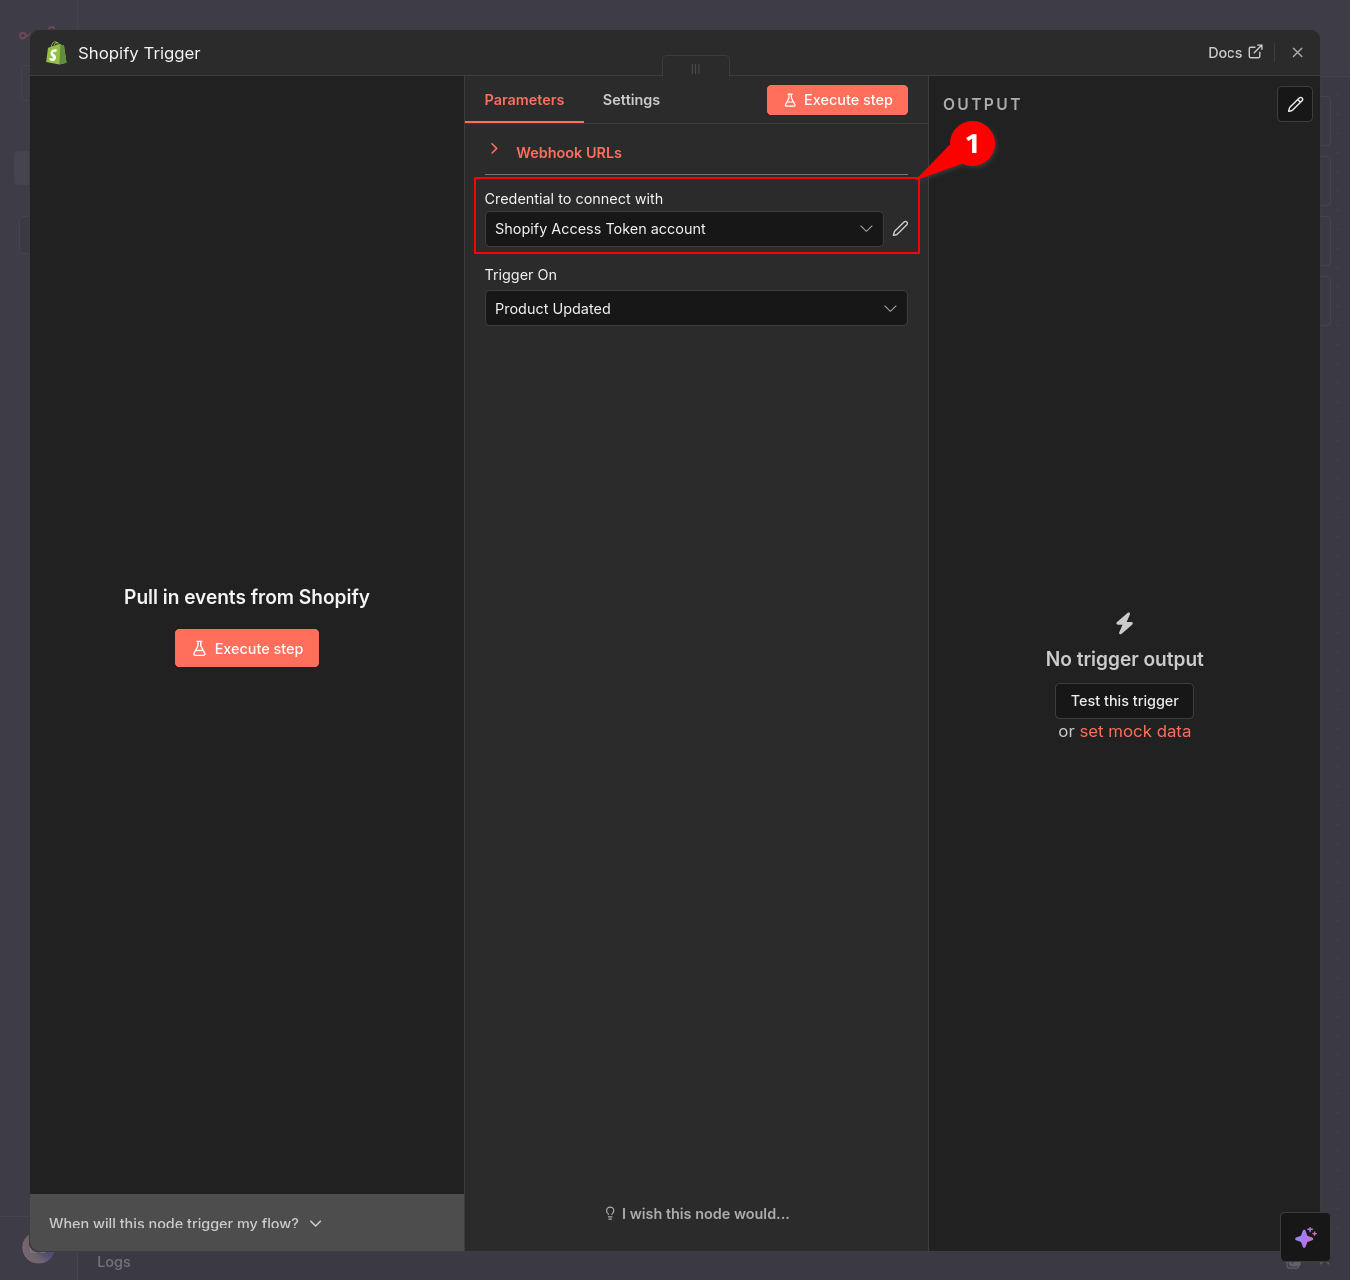Click the Pull in events from Shopify heading
This screenshot has height=1281, width=1351.
click(247, 597)
